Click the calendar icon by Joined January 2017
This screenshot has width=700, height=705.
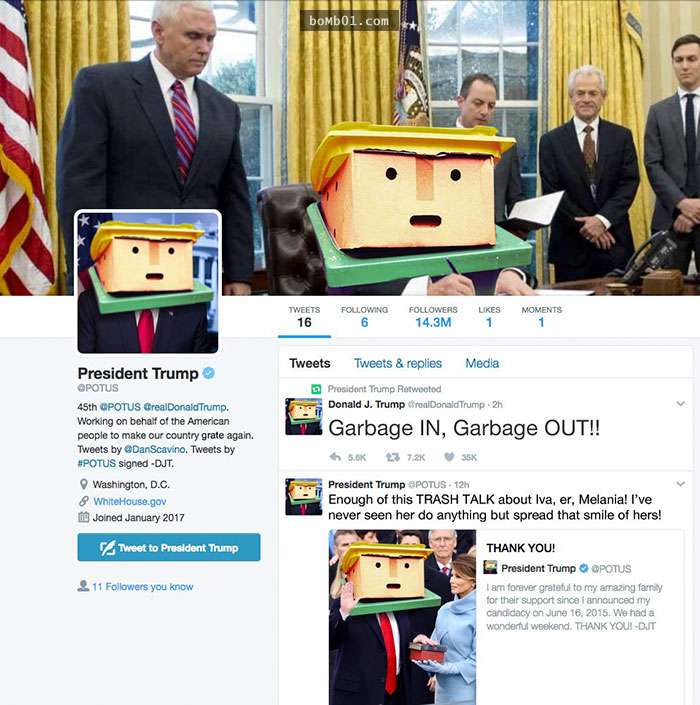pyautogui.click(x=84, y=517)
